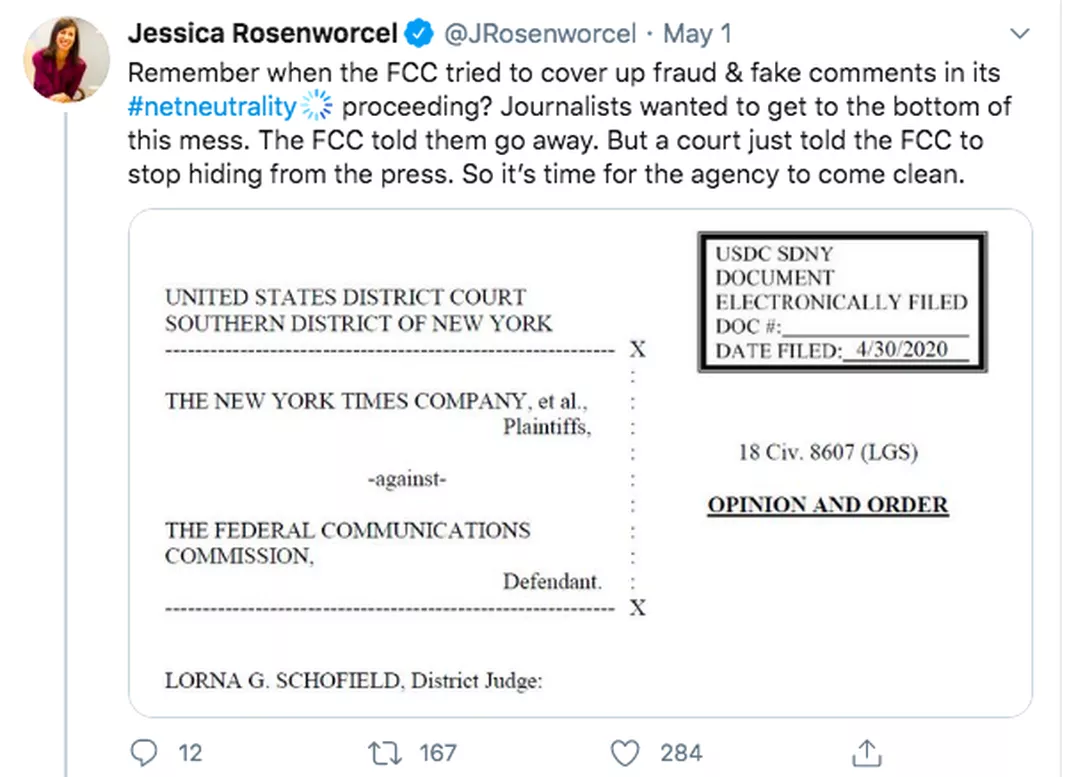The width and height of the screenshot is (1092, 777).
Task: Open the May 1 timestamp link
Action: (697, 34)
